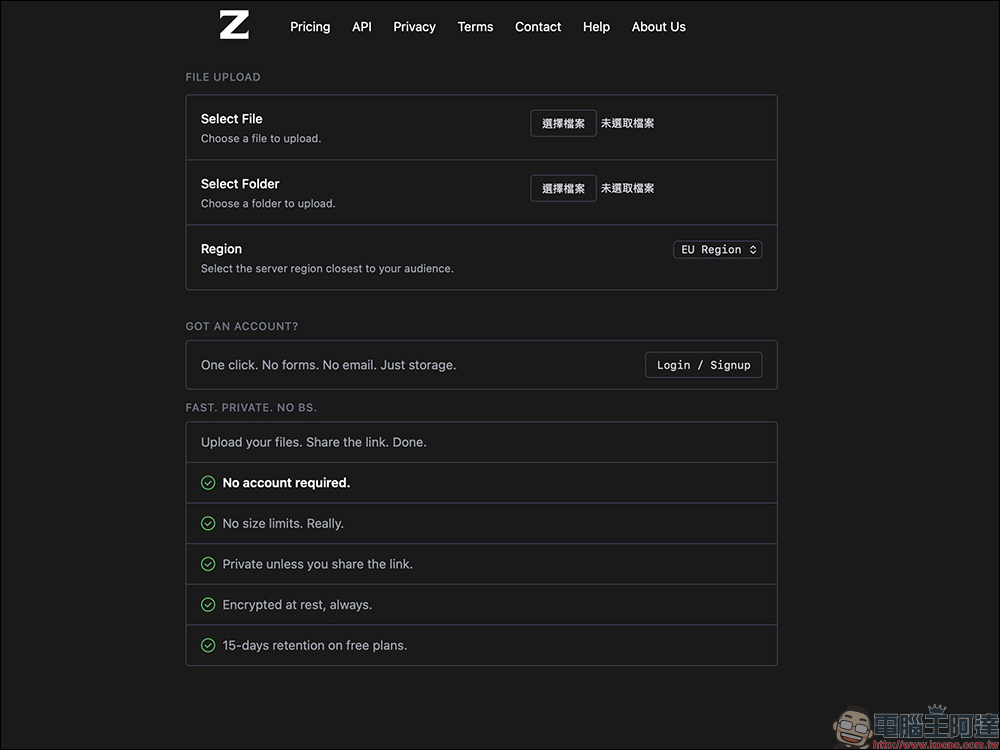The image size is (1000, 750).
Task: Open the Terms page
Action: (x=475, y=27)
